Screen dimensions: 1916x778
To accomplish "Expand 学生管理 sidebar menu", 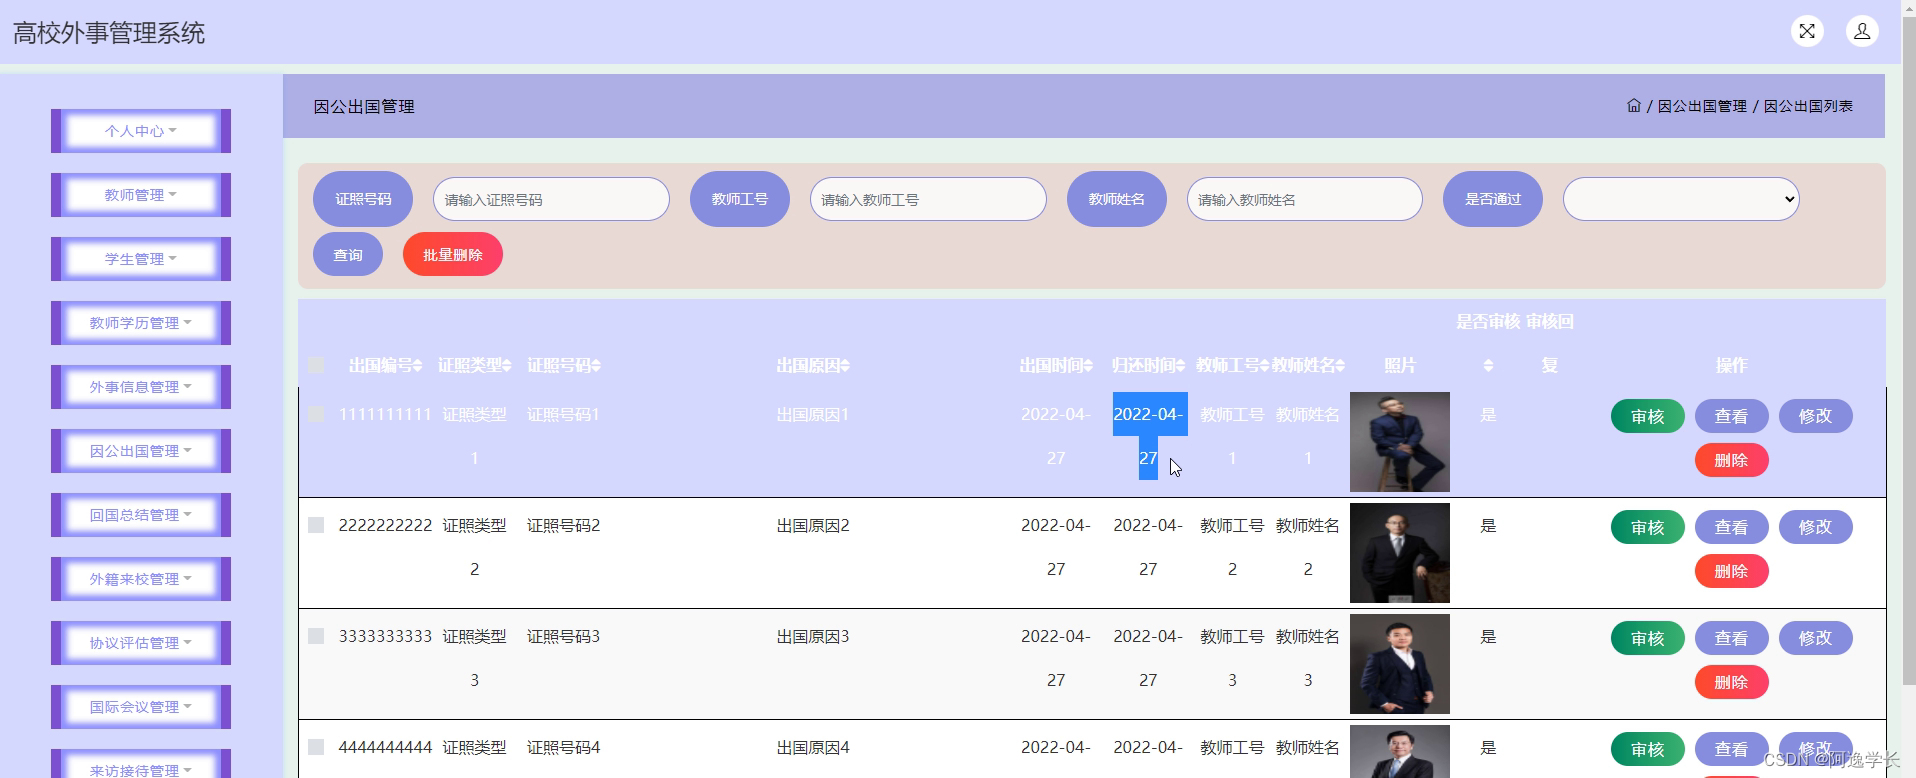I will [x=141, y=259].
